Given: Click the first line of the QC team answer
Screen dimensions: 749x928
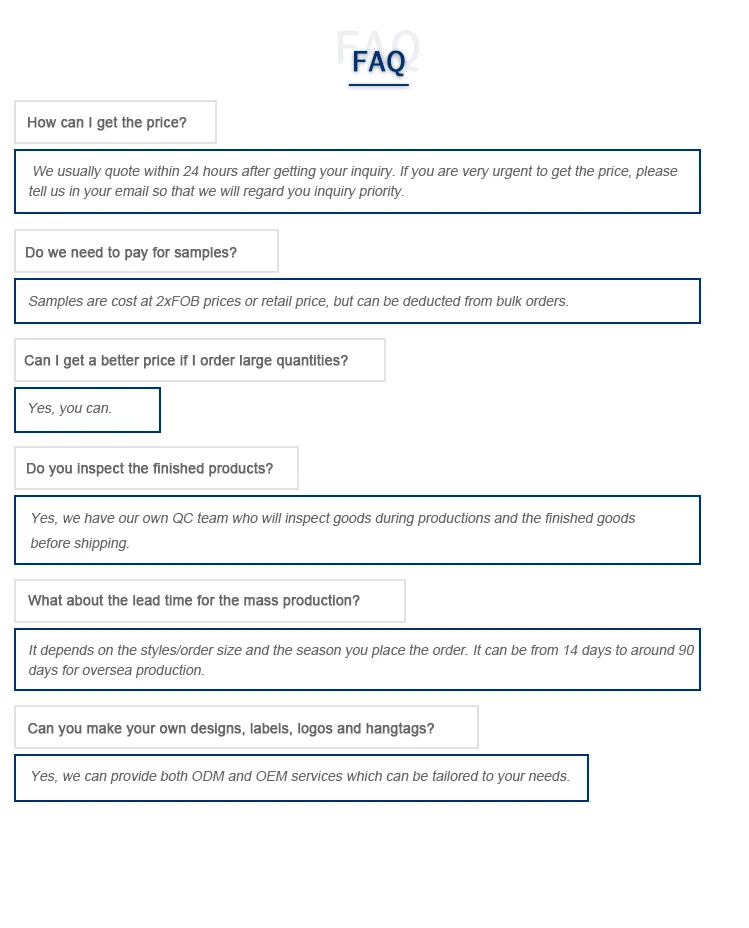Looking at the screenshot, I should point(332,518).
